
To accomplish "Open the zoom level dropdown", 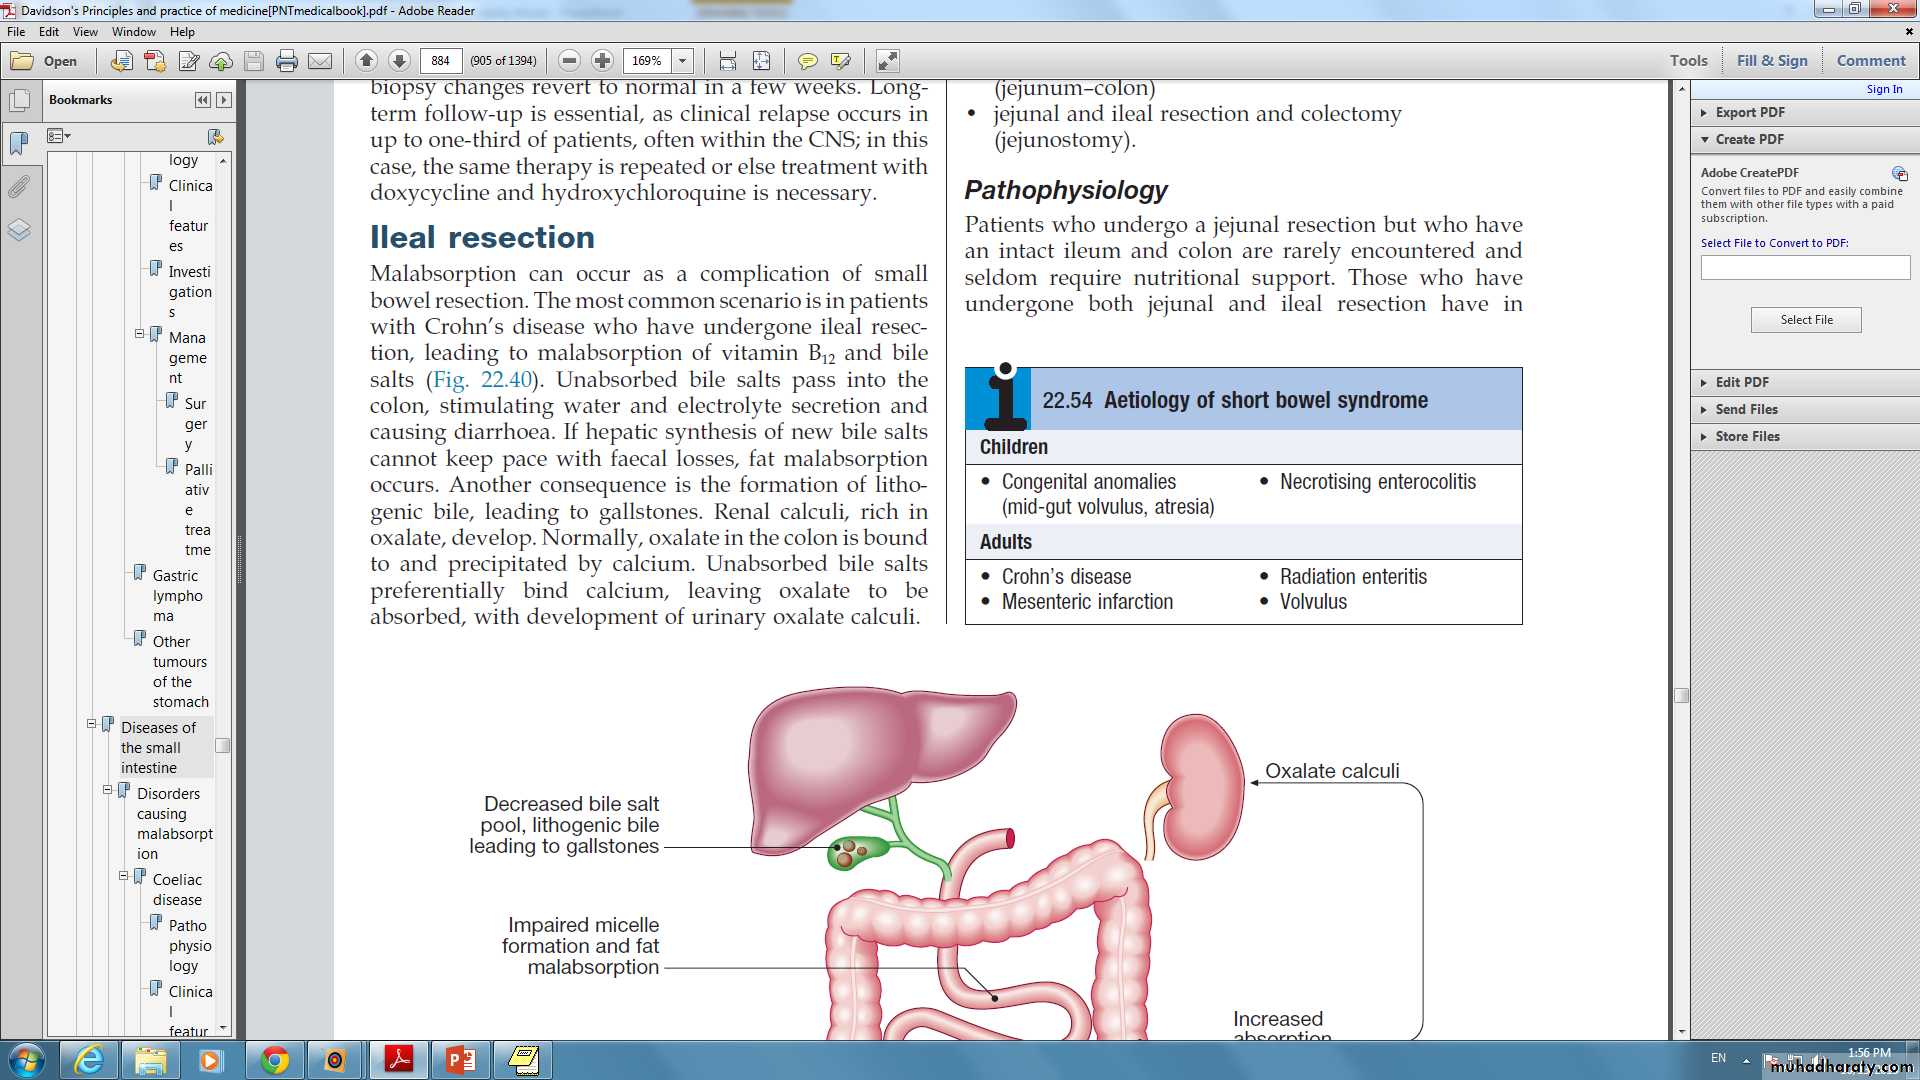I will click(683, 61).
